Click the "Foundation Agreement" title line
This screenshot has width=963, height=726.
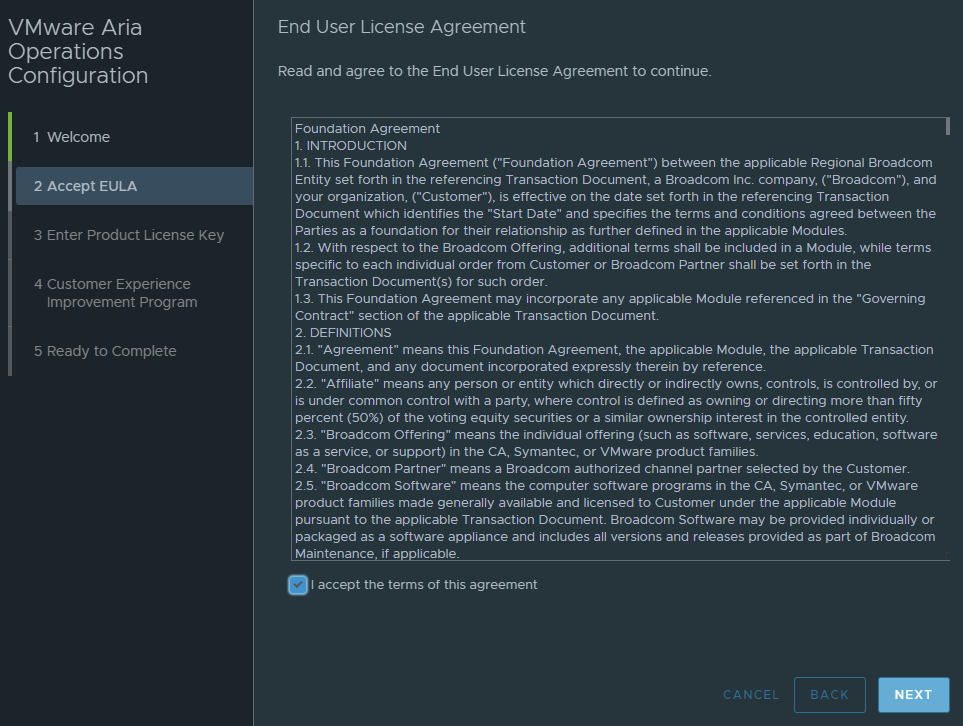click(367, 128)
